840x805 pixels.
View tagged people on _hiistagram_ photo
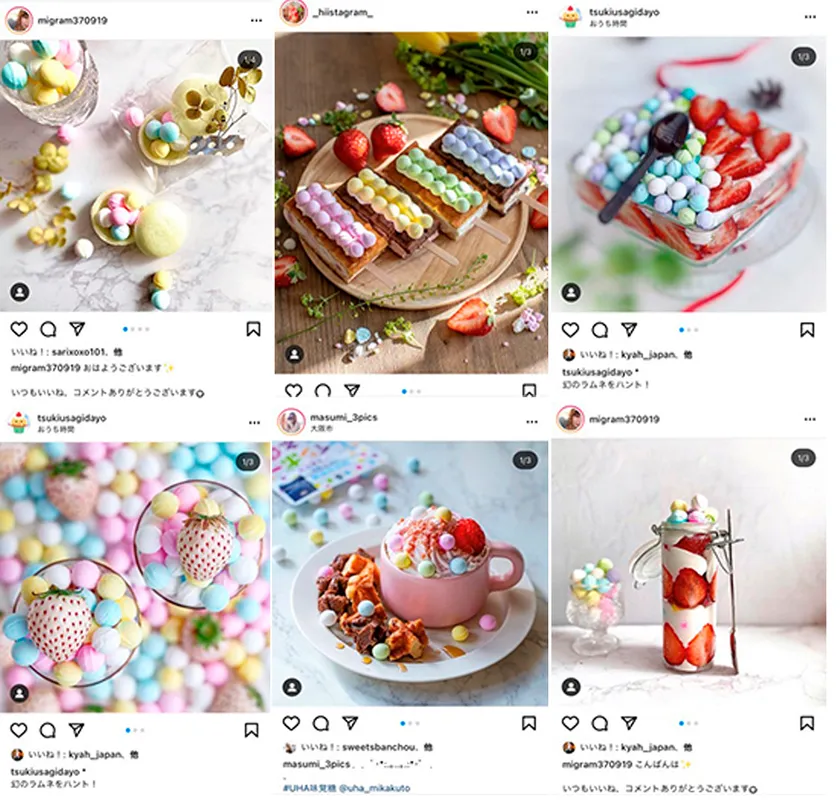[x=294, y=355]
